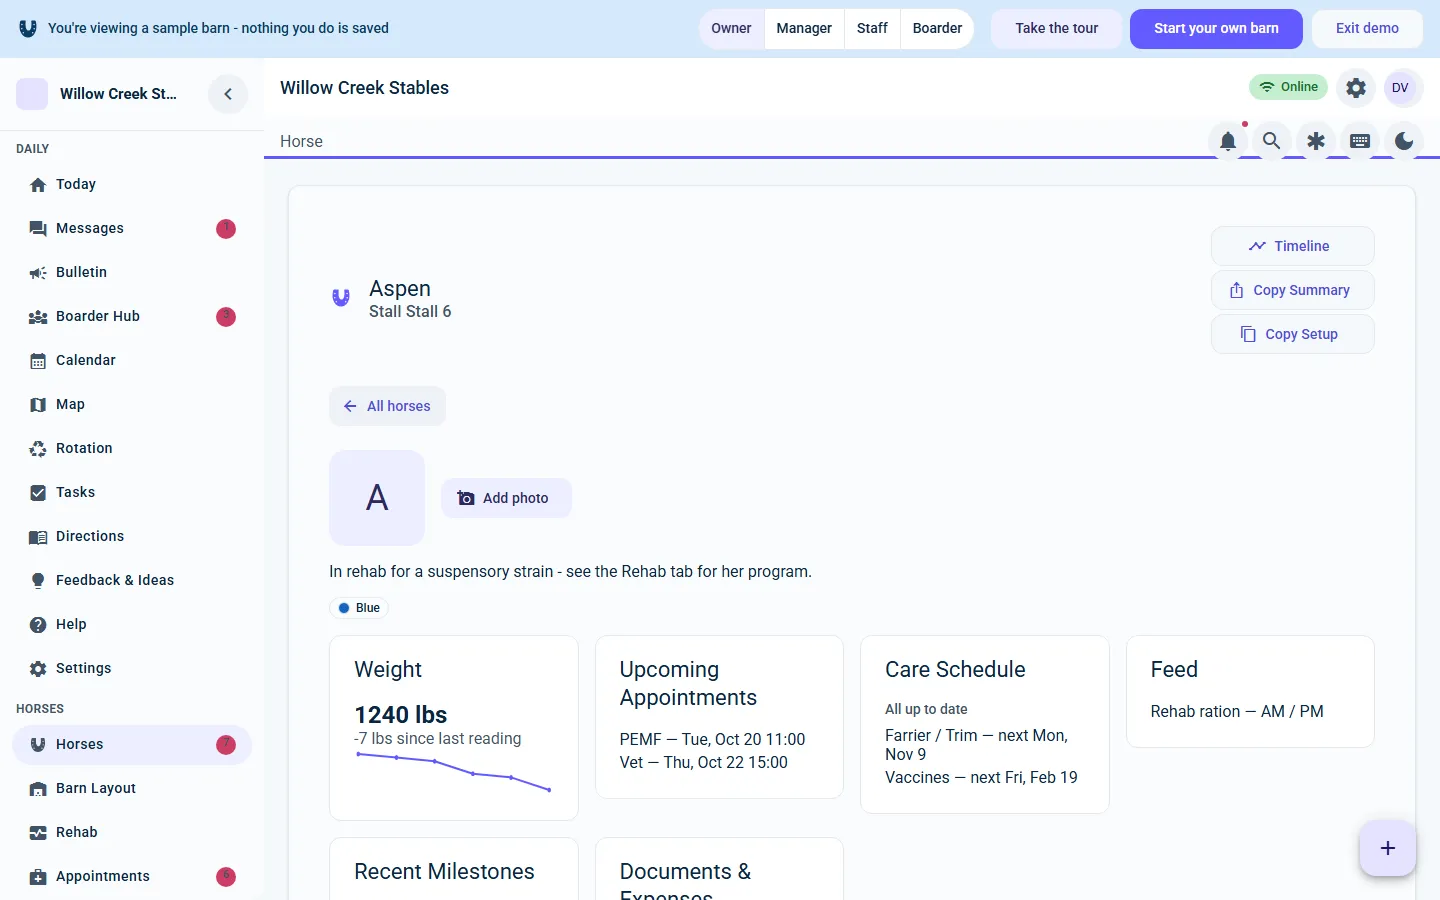This screenshot has width=1440, height=900.
Task: Open Appointments in sidebar
Action: click(132, 876)
